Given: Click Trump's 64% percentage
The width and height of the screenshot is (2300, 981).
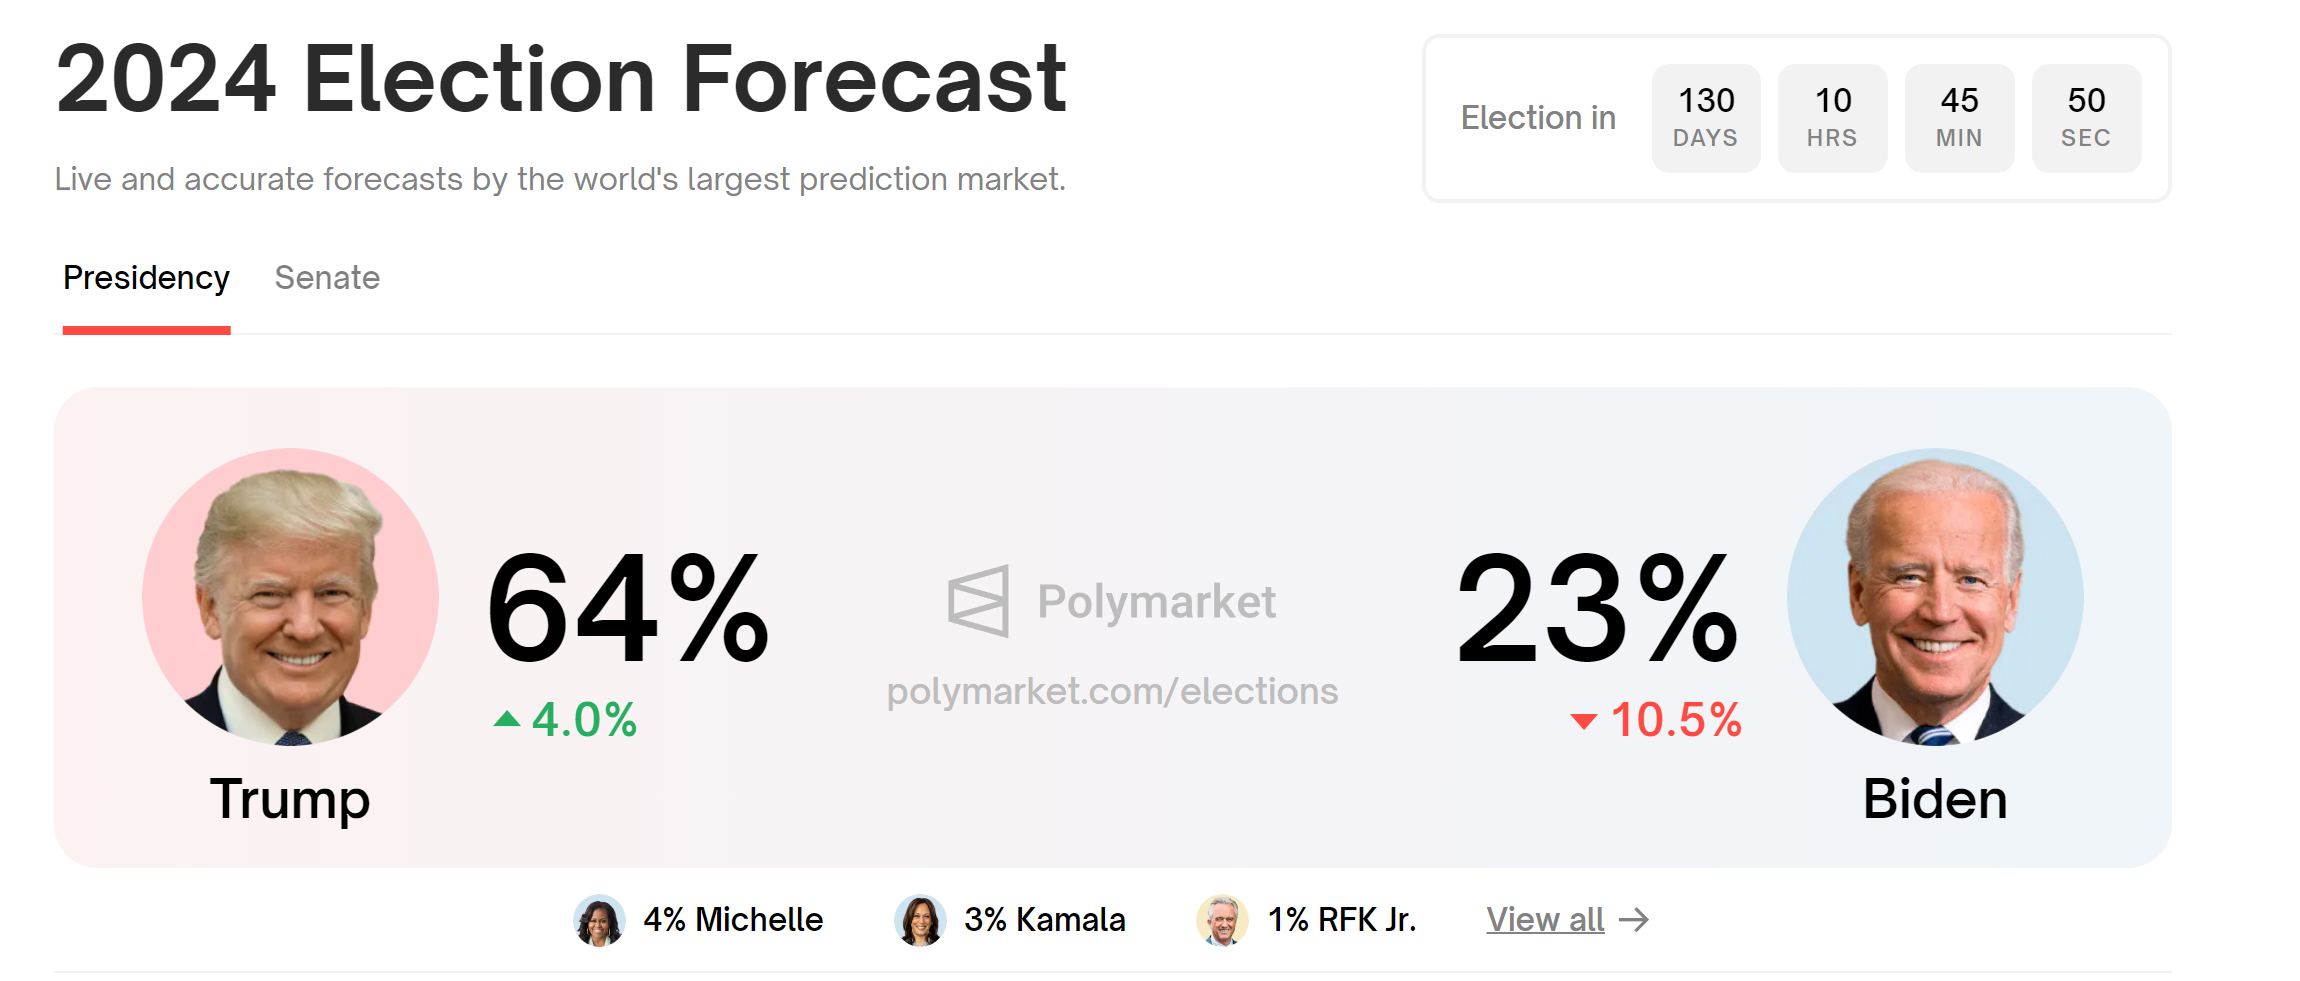Looking at the screenshot, I should coord(628,610).
